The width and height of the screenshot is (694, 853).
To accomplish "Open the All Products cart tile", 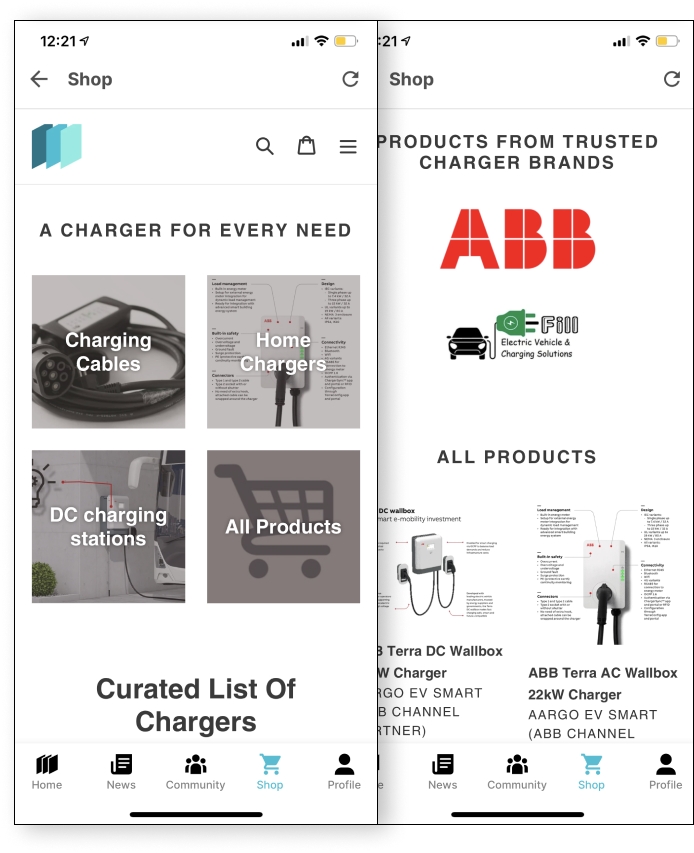I will coord(283,526).
